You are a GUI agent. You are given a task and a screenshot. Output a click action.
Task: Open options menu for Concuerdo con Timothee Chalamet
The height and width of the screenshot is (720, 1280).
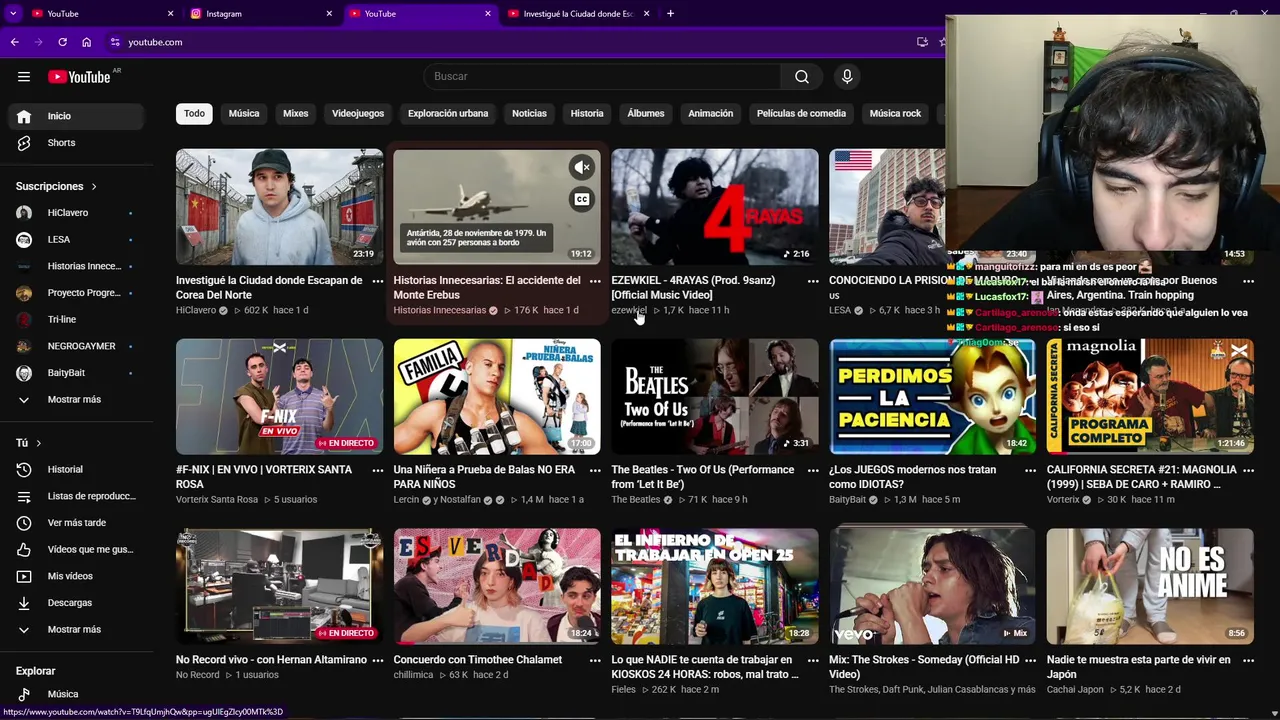595,660
